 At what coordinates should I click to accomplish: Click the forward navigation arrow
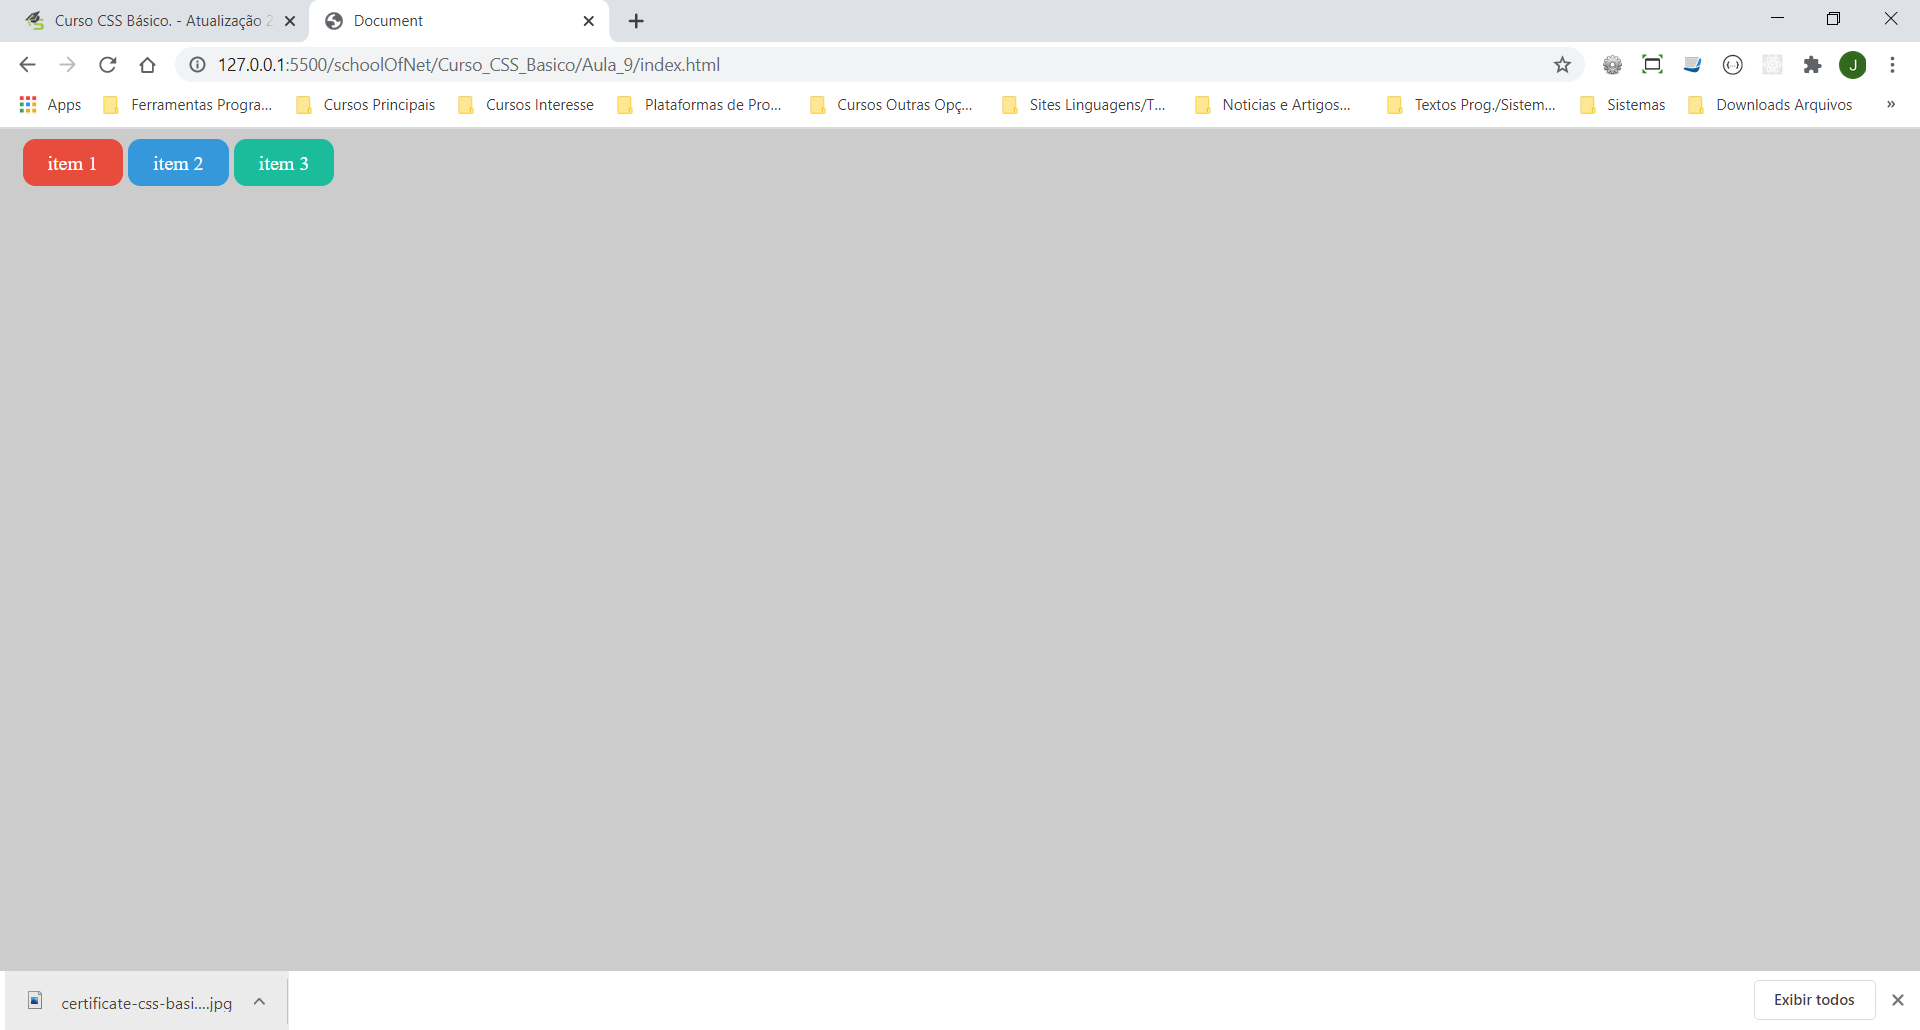coord(67,65)
